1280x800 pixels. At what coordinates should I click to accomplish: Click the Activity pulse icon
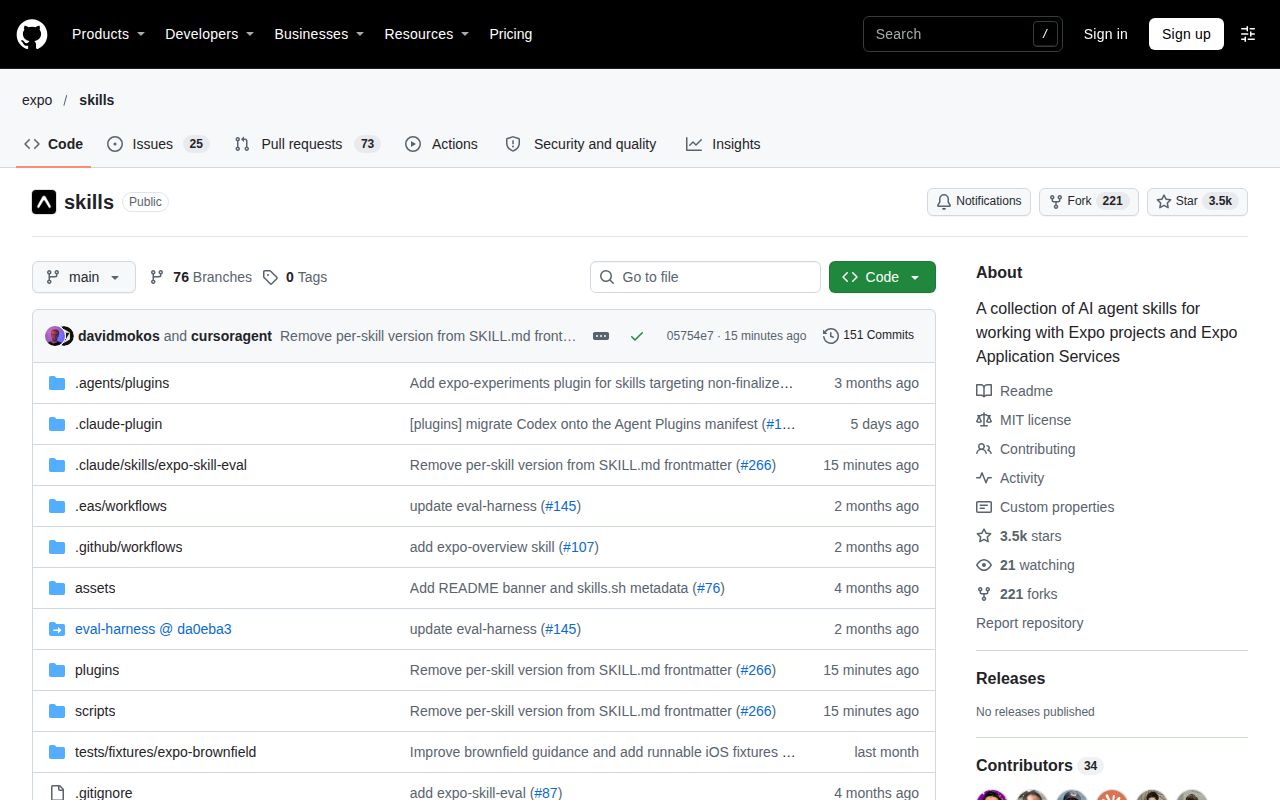984,478
